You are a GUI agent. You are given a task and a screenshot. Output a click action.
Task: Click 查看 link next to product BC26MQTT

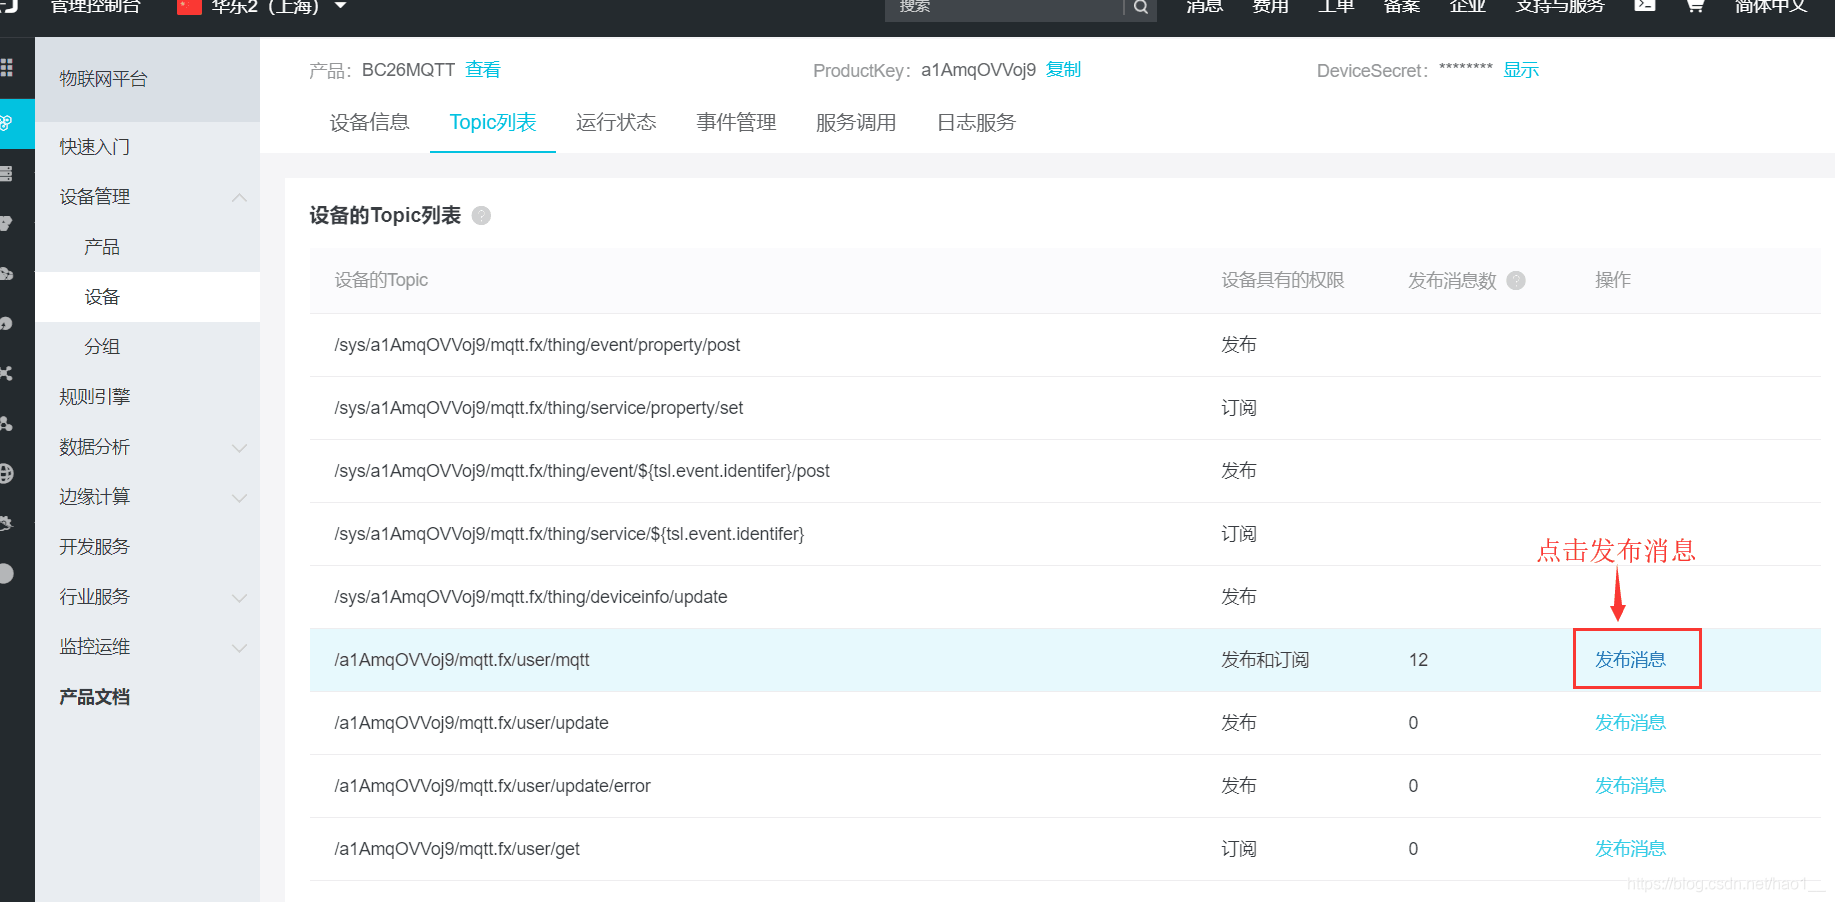pyautogui.click(x=483, y=69)
